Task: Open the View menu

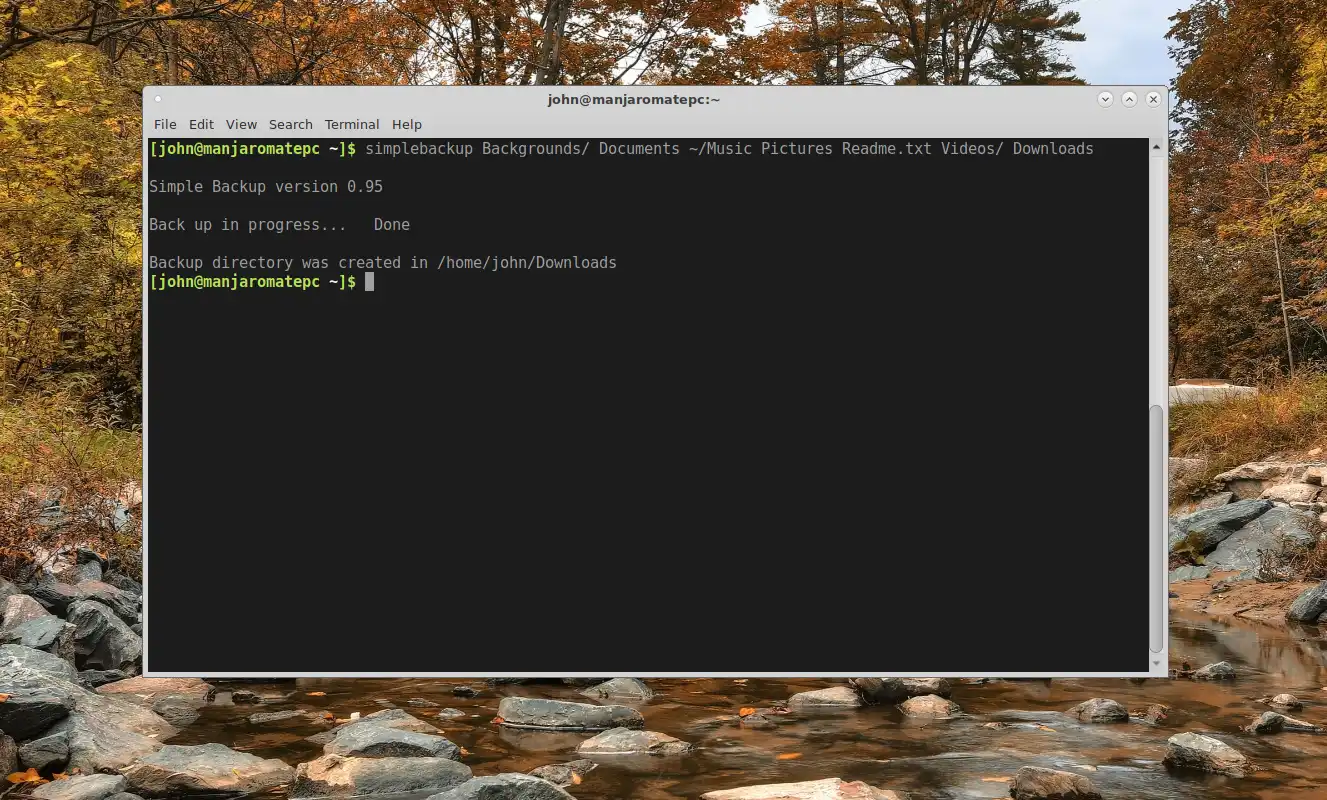Action: (241, 124)
